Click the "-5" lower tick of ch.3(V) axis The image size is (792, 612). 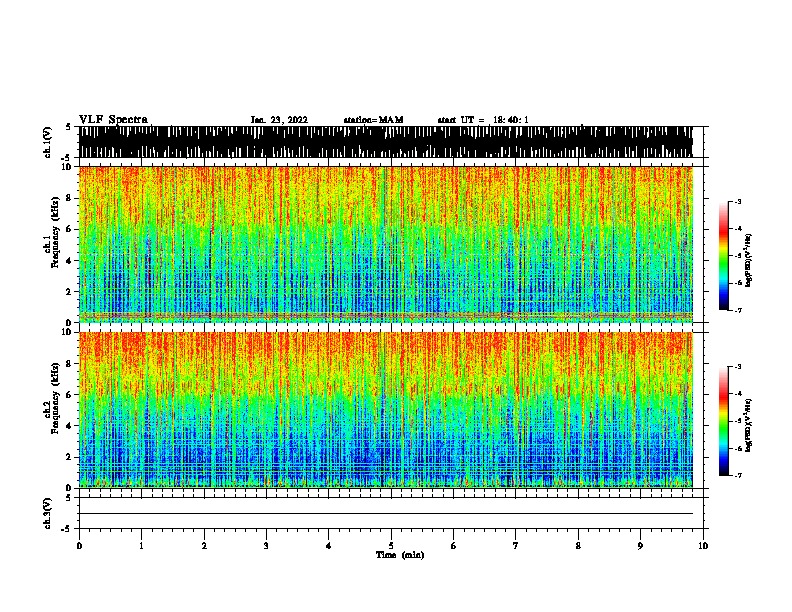(67, 529)
